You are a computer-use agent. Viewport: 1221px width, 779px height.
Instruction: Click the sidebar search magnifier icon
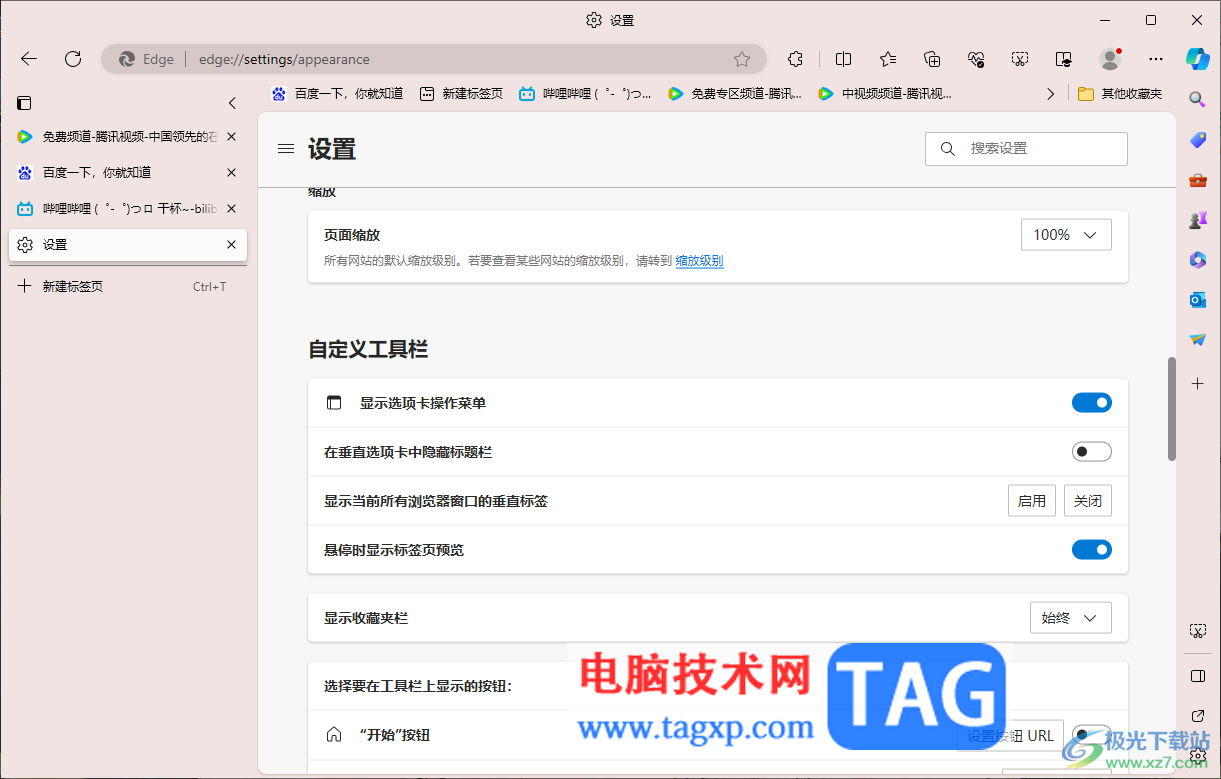[x=1197, y=99]
